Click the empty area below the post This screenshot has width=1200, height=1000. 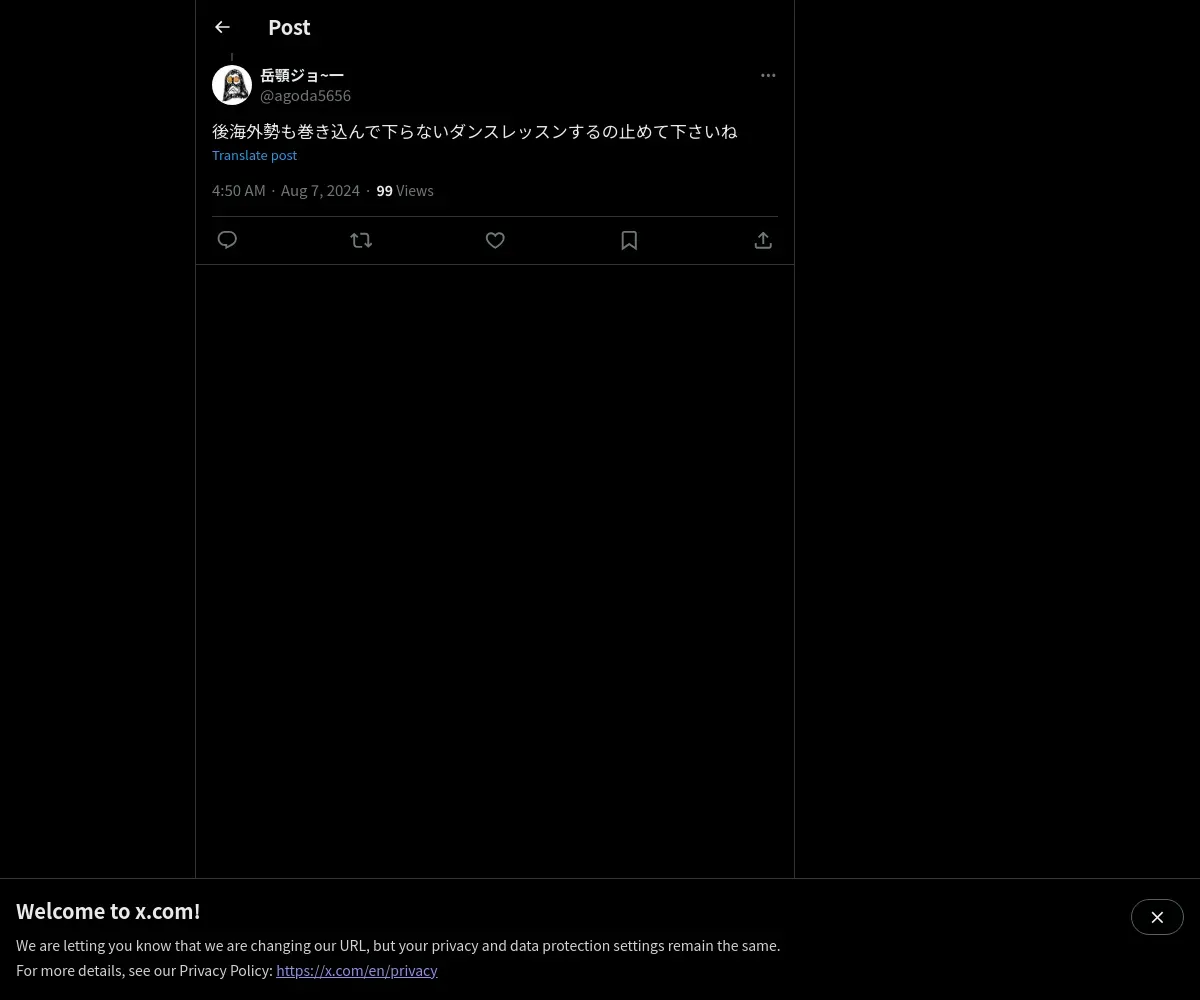click(495, 570)
